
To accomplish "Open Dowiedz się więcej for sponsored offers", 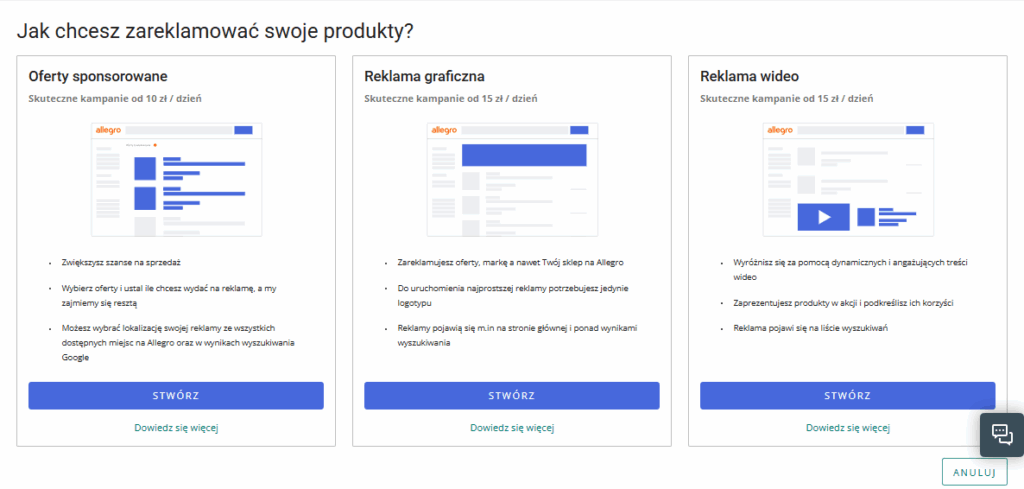I will click(176, 428).
